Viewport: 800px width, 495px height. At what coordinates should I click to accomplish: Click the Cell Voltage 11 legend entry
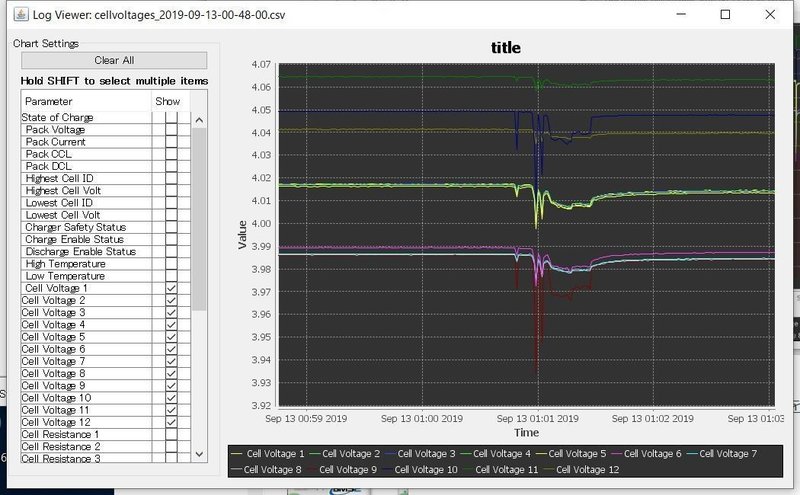(499, 469)
